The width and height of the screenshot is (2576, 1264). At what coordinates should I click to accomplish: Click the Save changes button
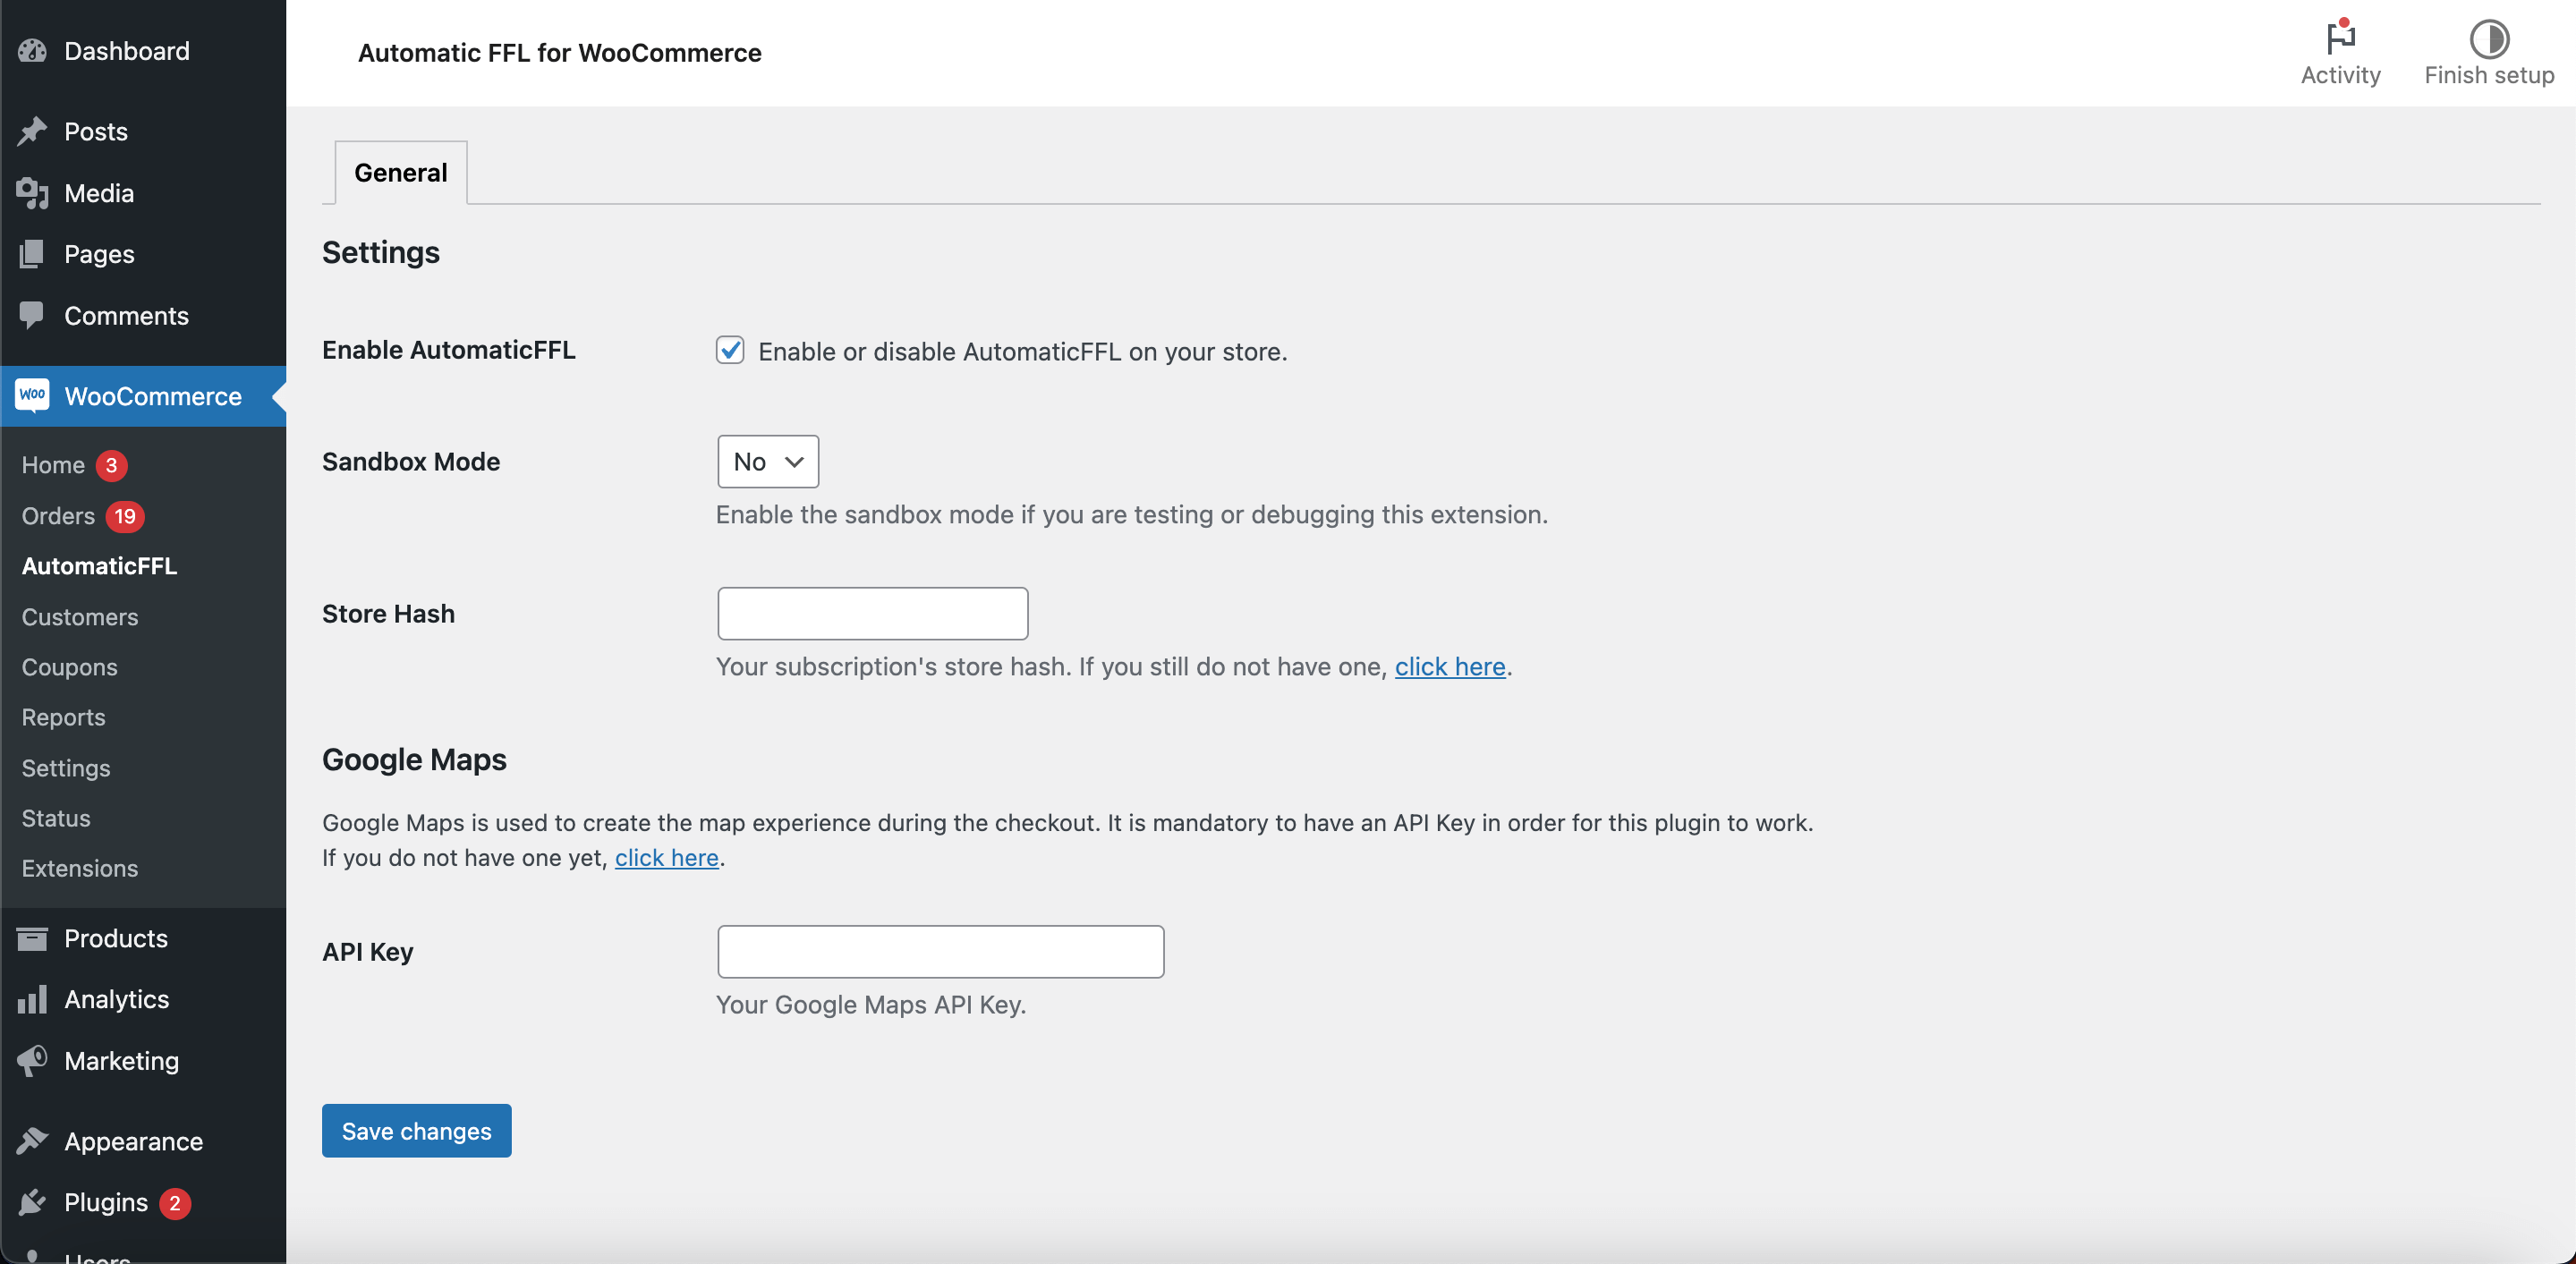416,1131
